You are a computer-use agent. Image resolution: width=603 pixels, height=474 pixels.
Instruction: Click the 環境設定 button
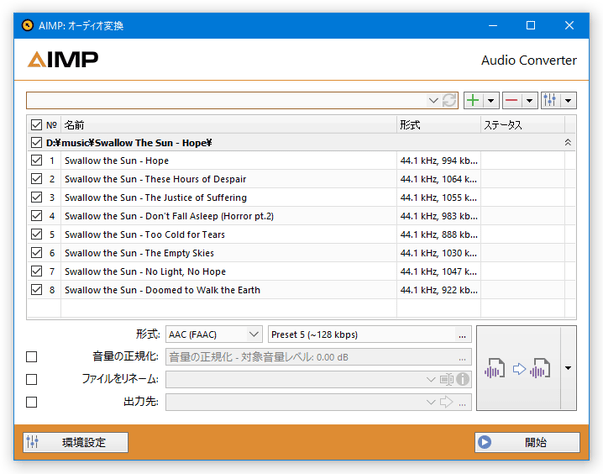click(75, 442)
